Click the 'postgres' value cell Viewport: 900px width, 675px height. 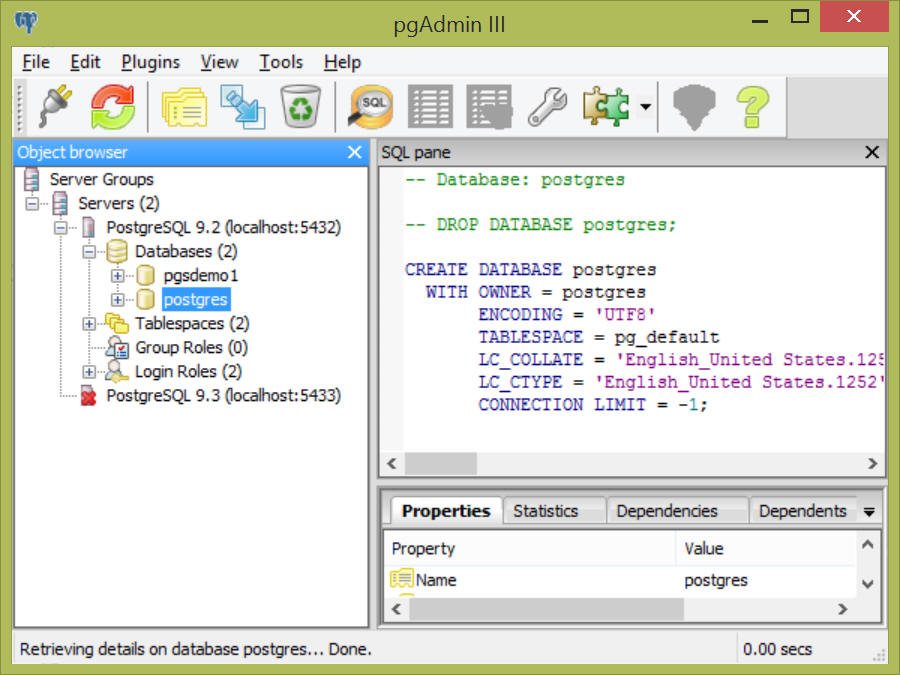tap(716, 580)
